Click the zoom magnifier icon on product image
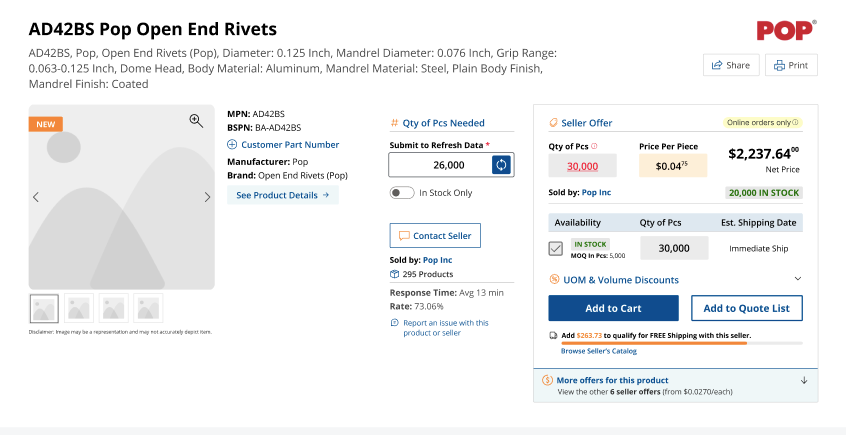 point(196,121)
